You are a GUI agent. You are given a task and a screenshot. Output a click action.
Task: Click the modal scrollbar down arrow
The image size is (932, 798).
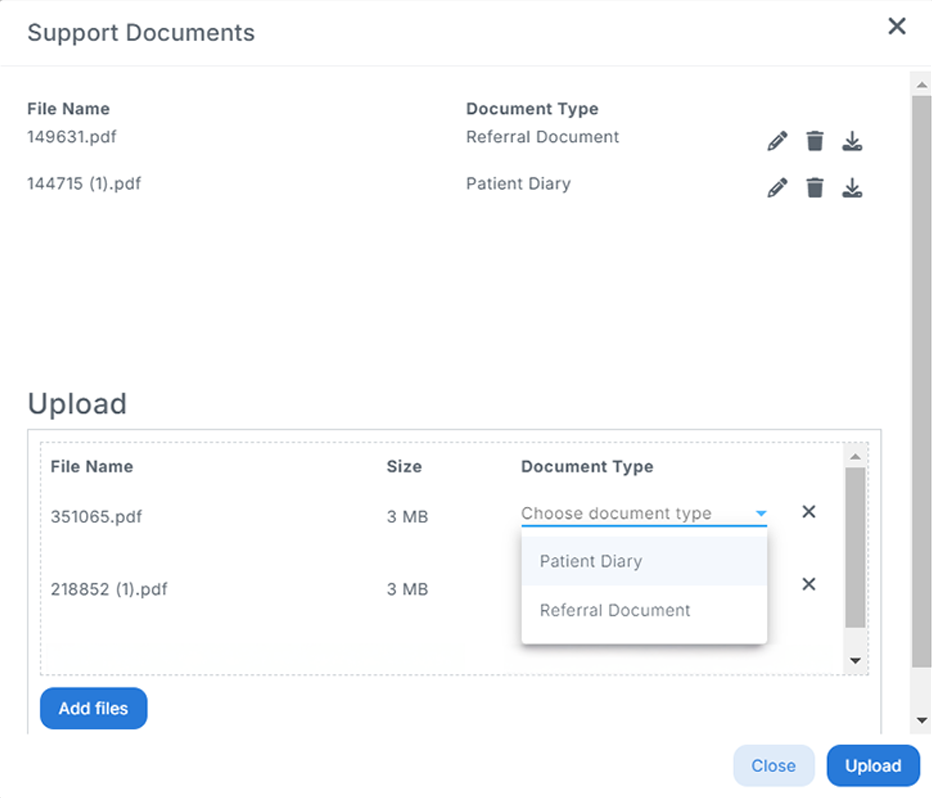922,719
